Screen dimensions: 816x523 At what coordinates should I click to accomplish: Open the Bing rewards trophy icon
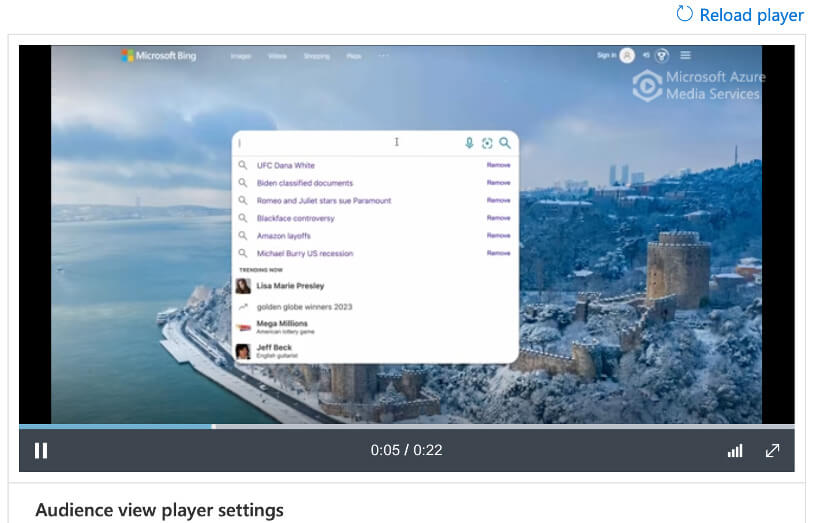point(662,55)
